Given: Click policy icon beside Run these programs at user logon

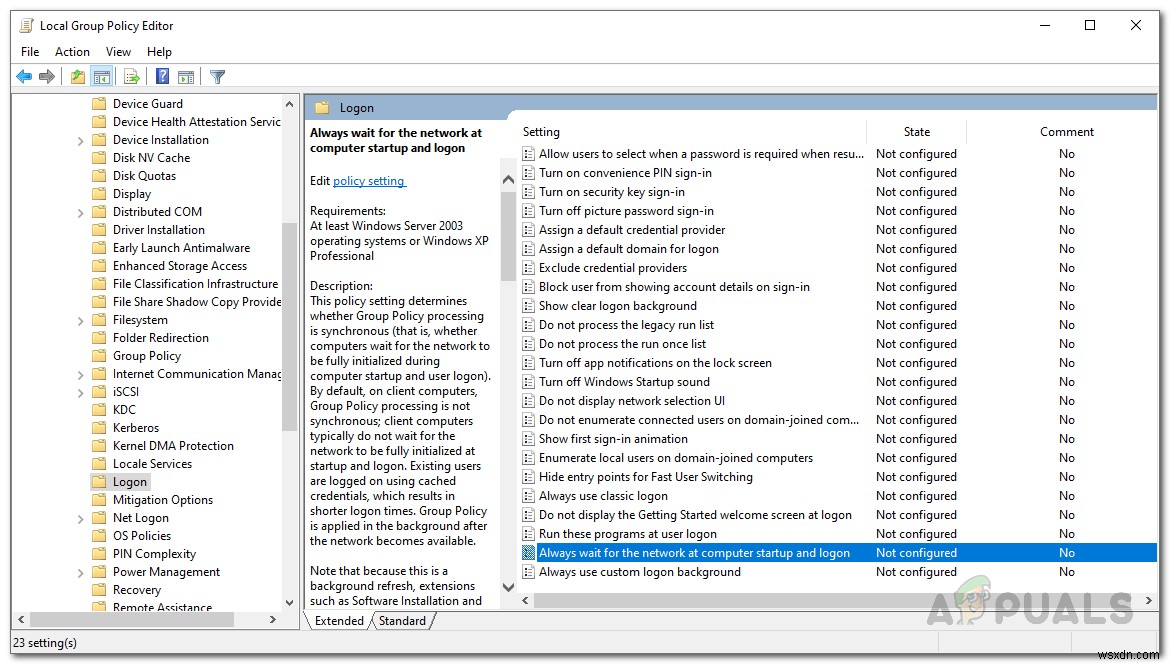Looking at the screenshot, I should [x=529, y=534].
